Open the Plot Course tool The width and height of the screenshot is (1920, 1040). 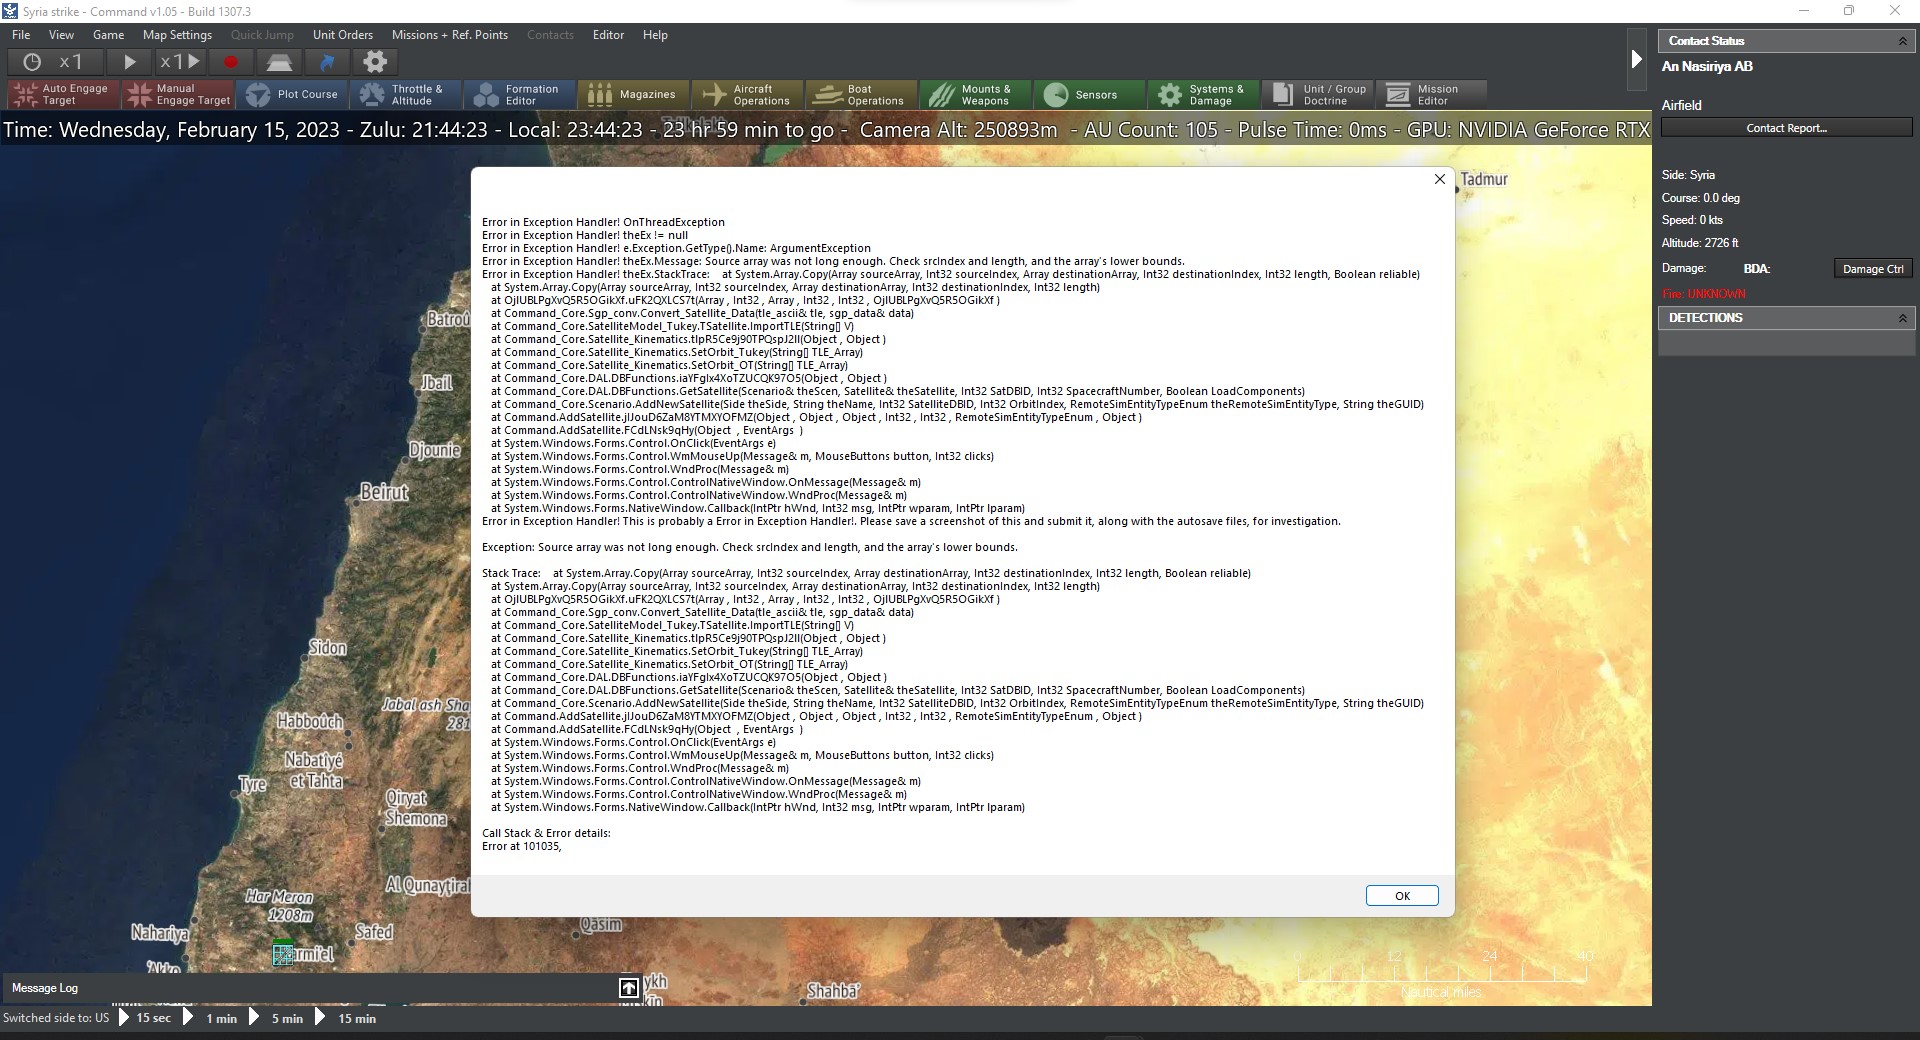point(293,95)
